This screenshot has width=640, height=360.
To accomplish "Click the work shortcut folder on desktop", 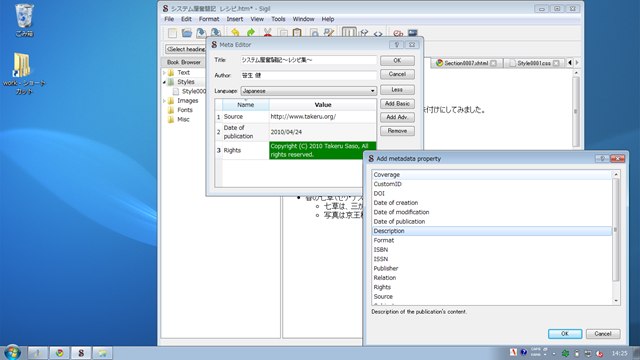I will point(24,73).
